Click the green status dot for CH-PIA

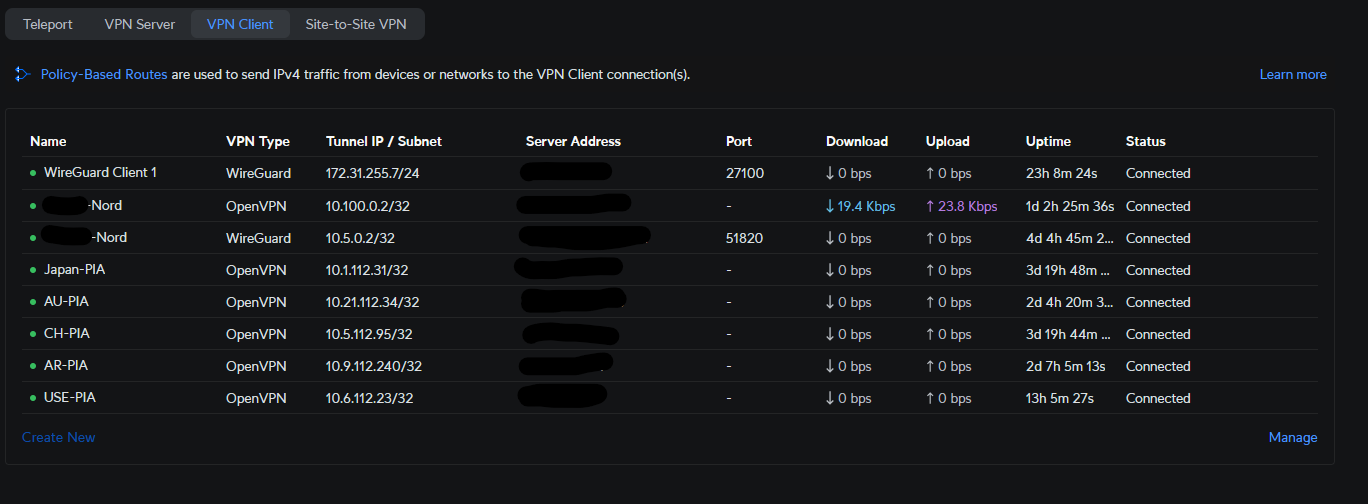[x=33, y=334]
